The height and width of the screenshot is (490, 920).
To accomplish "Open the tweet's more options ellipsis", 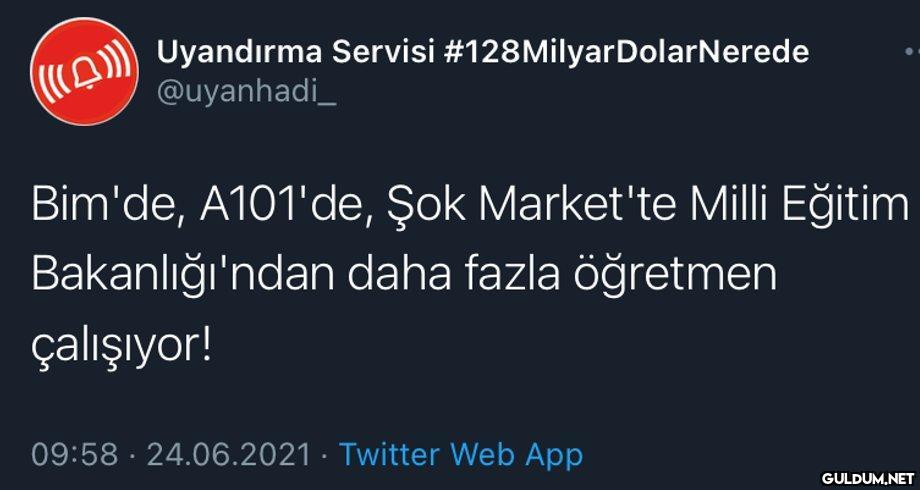I will (x=911, y=52).
